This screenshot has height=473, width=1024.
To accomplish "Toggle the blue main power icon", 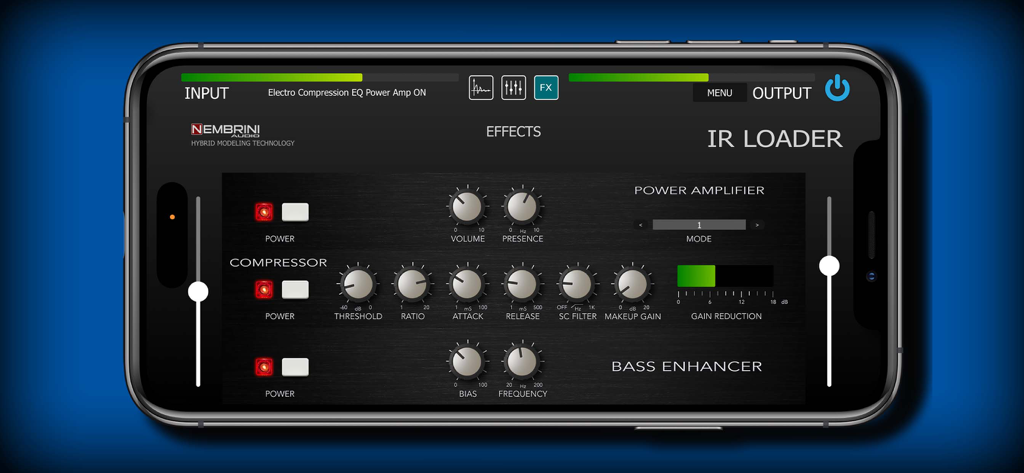I will tap(837, 88).
